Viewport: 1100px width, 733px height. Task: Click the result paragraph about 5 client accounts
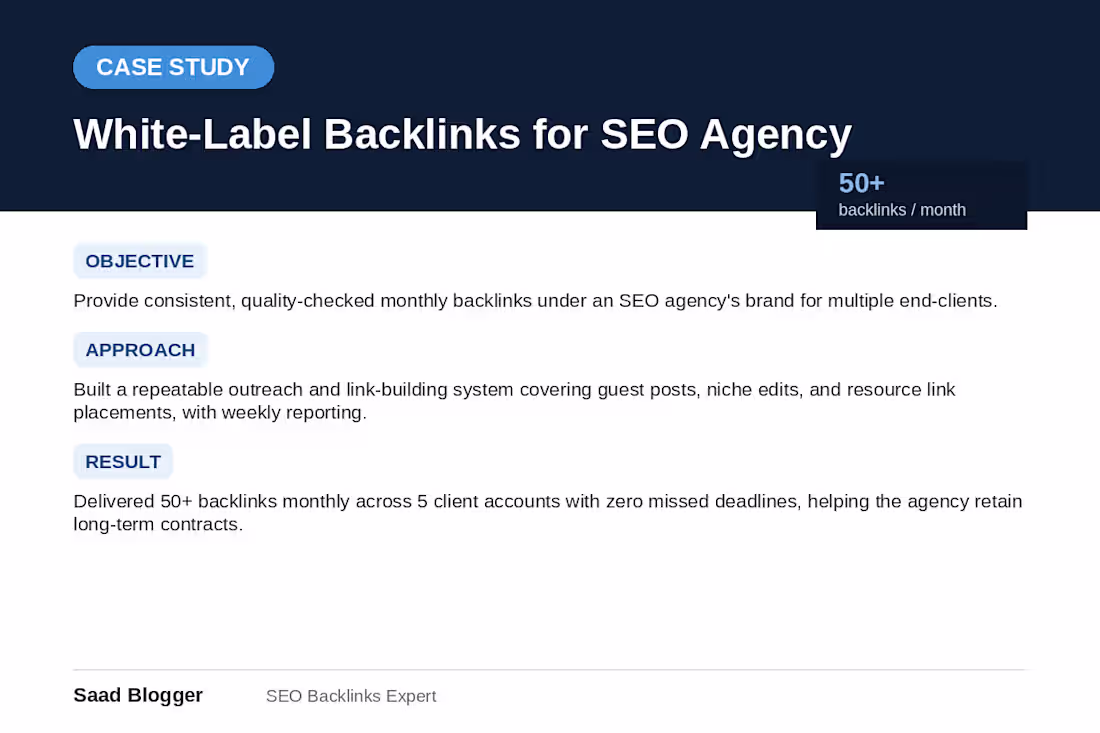(547, 513)
